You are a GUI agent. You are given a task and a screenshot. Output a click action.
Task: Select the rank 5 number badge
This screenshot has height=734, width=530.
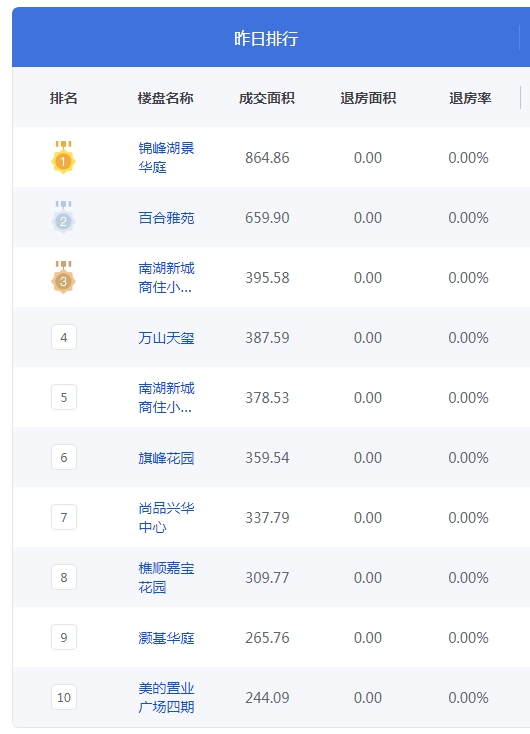(64, 397)
